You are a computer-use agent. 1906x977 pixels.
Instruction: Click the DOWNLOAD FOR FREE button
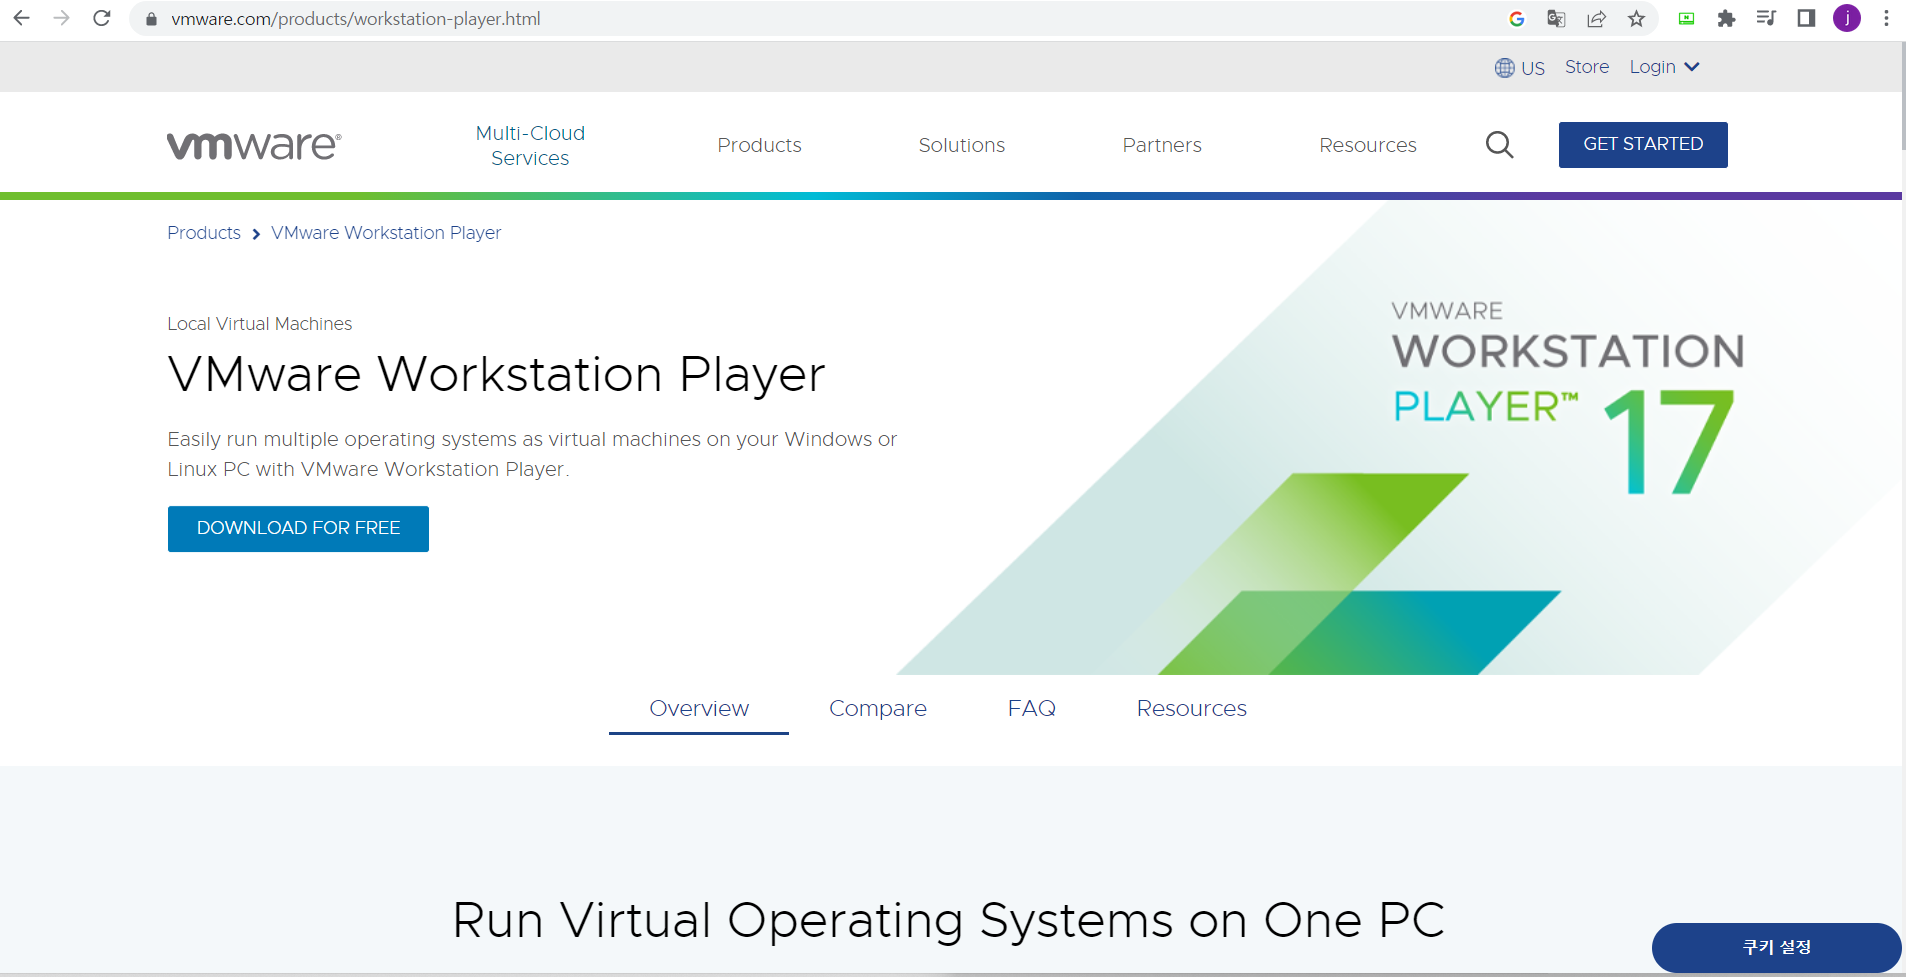click(x=298, y=529)
